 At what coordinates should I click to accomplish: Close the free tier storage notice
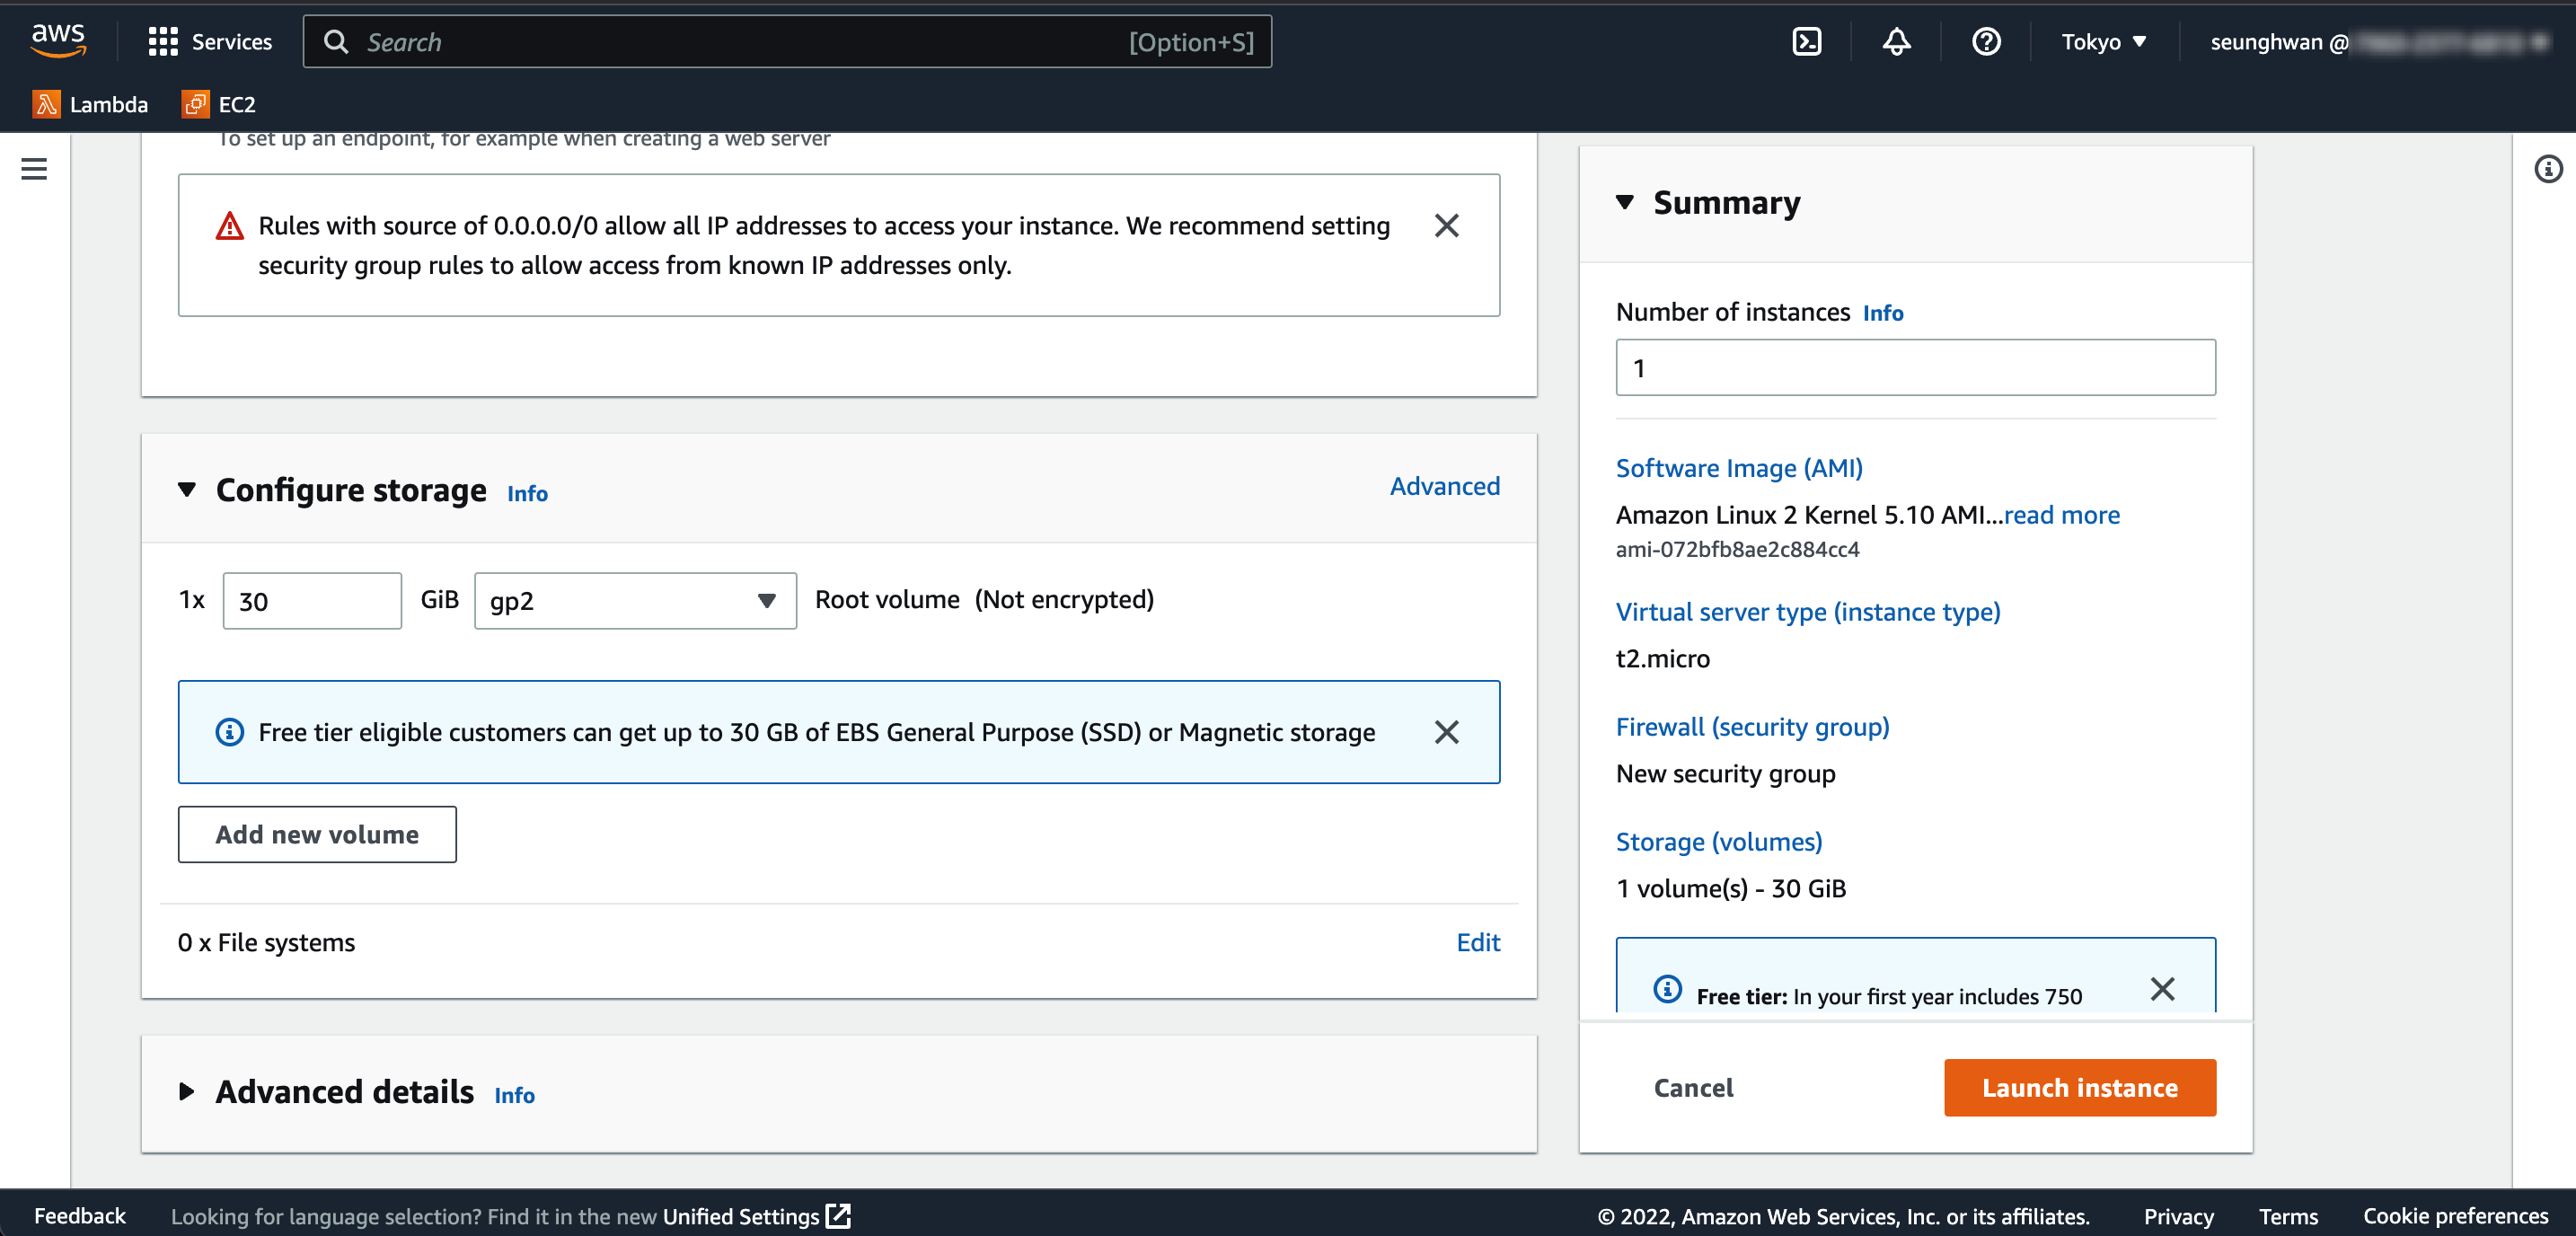pyautogui.click(x=1446, y=732)
